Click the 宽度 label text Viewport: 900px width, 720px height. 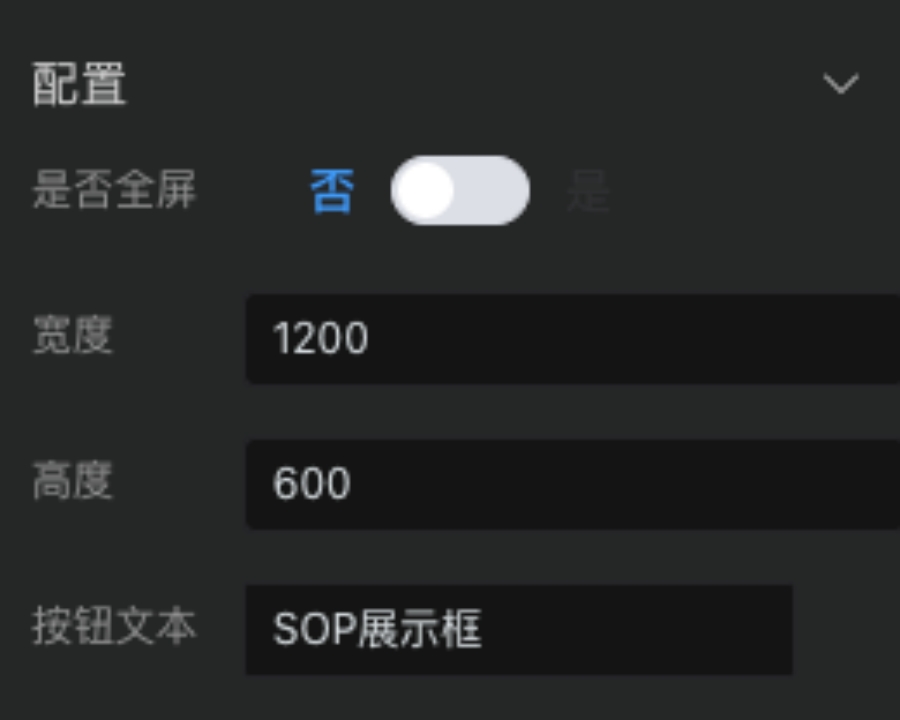pos(72,337)
